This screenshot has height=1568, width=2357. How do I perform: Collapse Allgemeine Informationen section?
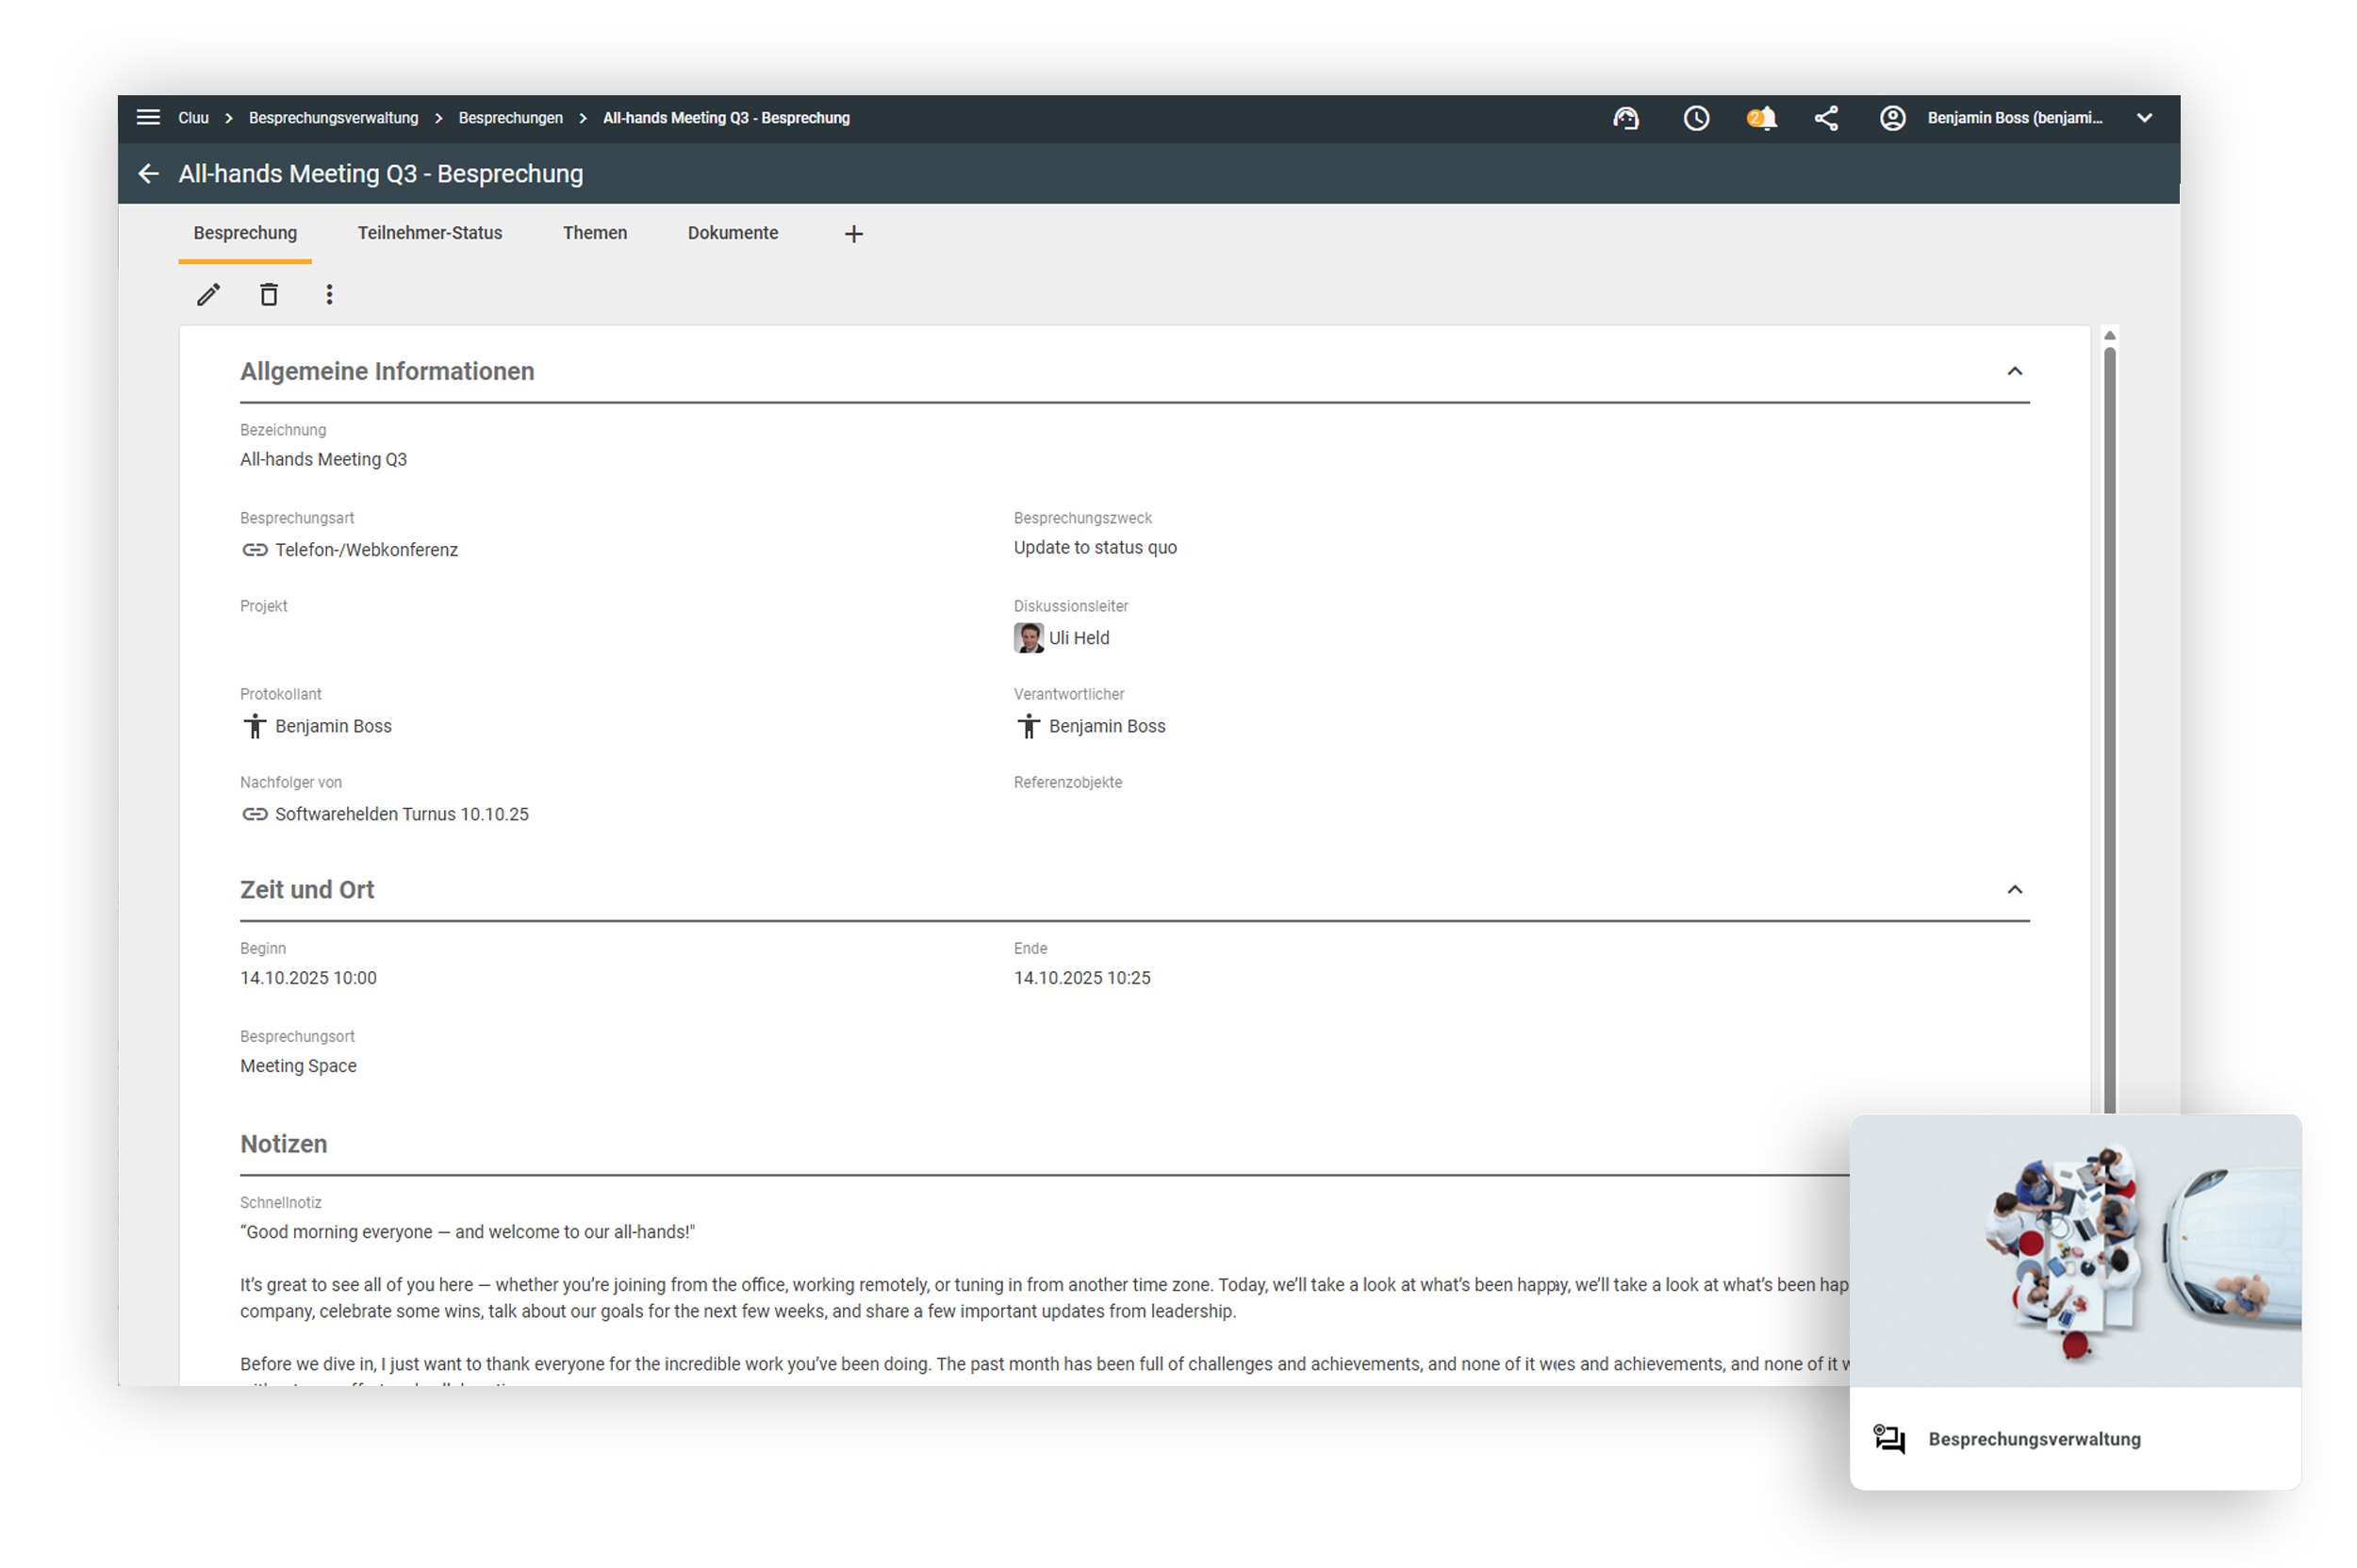(2014, 371)
